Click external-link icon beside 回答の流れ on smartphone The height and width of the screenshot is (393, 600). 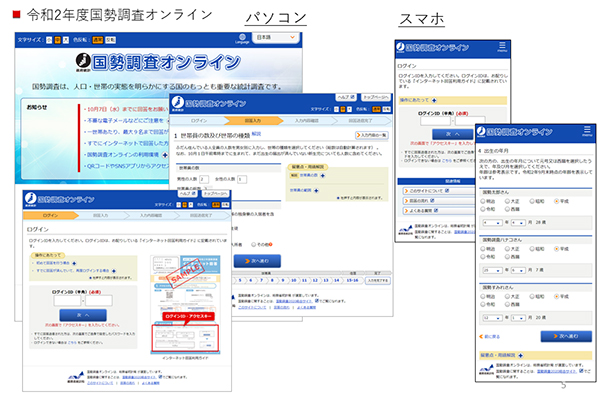pos(432,201)
